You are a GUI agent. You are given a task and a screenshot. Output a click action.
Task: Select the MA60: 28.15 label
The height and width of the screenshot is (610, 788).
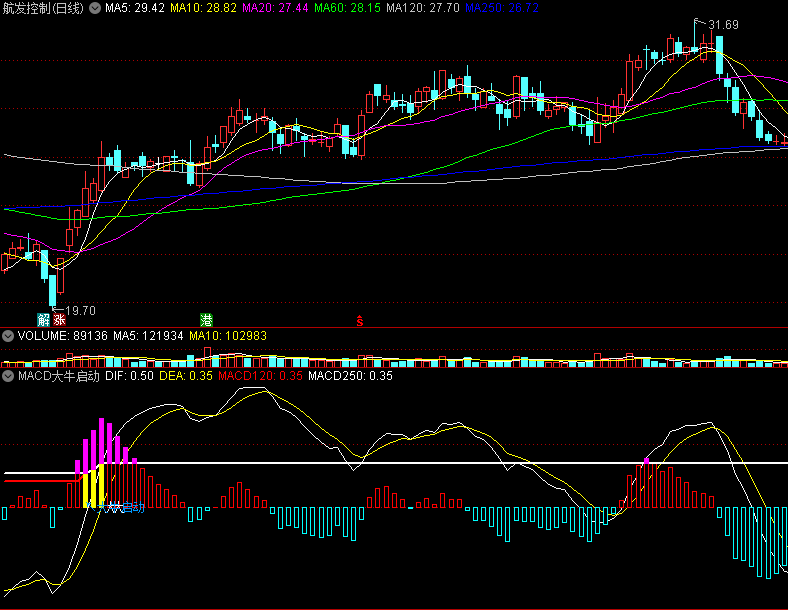(x=347, y=8)
